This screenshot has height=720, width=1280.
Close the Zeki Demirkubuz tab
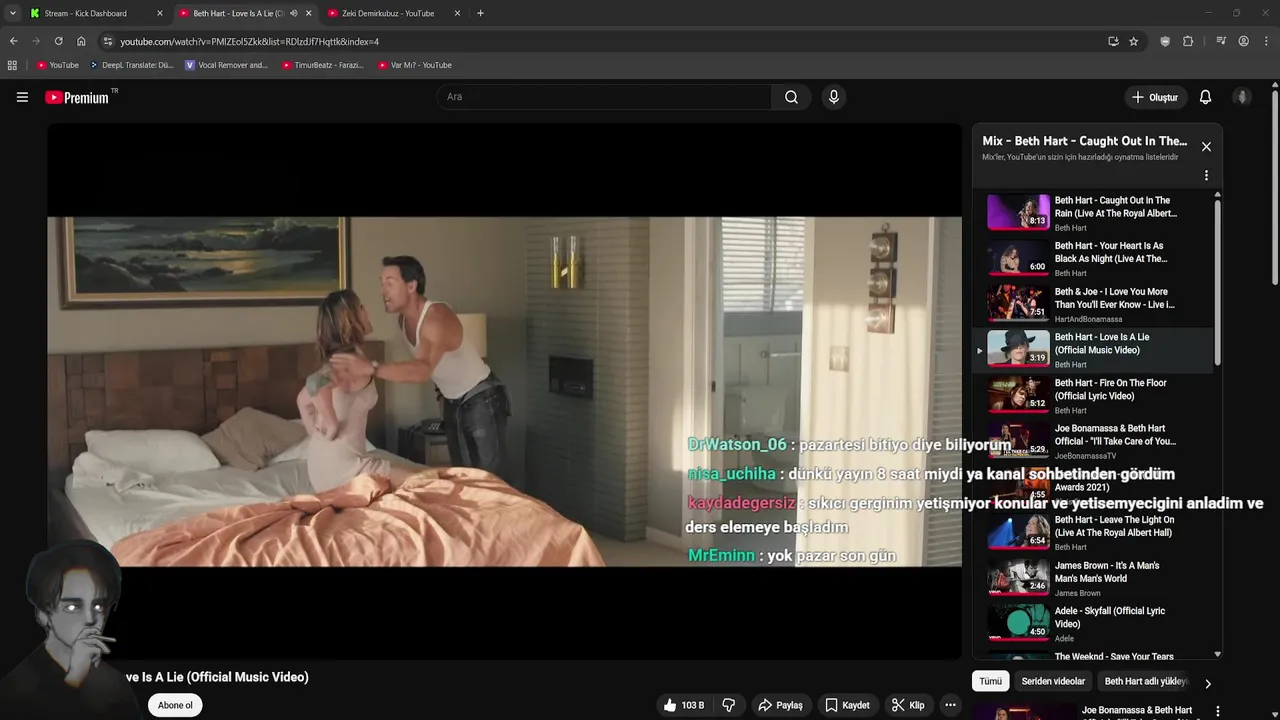tap(457, 13)
